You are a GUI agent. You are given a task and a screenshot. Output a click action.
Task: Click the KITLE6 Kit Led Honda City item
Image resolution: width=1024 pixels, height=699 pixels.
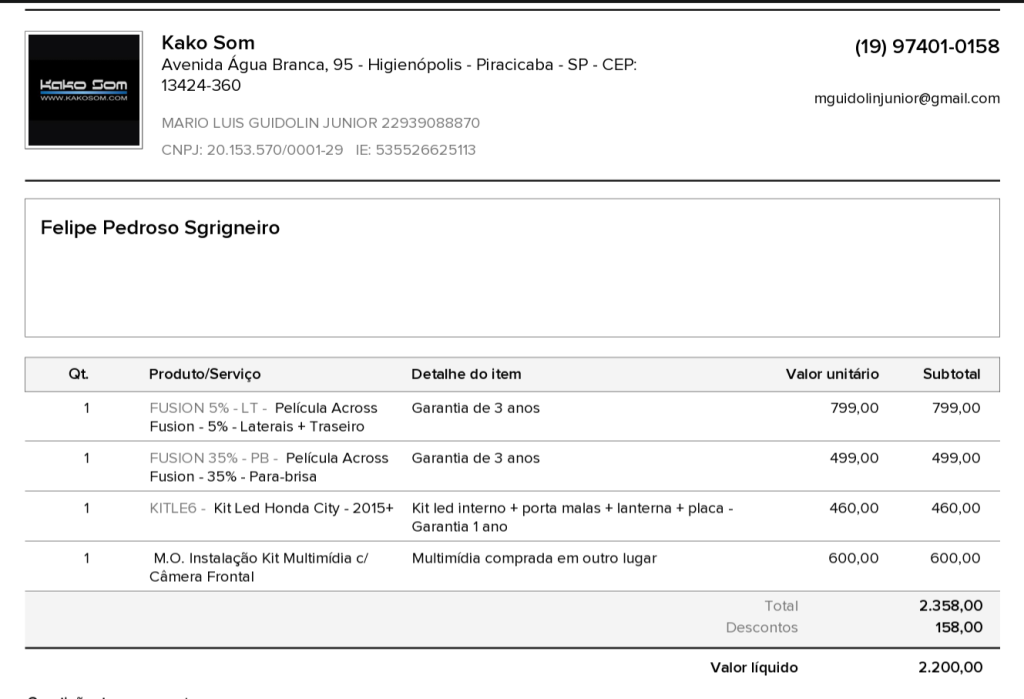(272, 508)
